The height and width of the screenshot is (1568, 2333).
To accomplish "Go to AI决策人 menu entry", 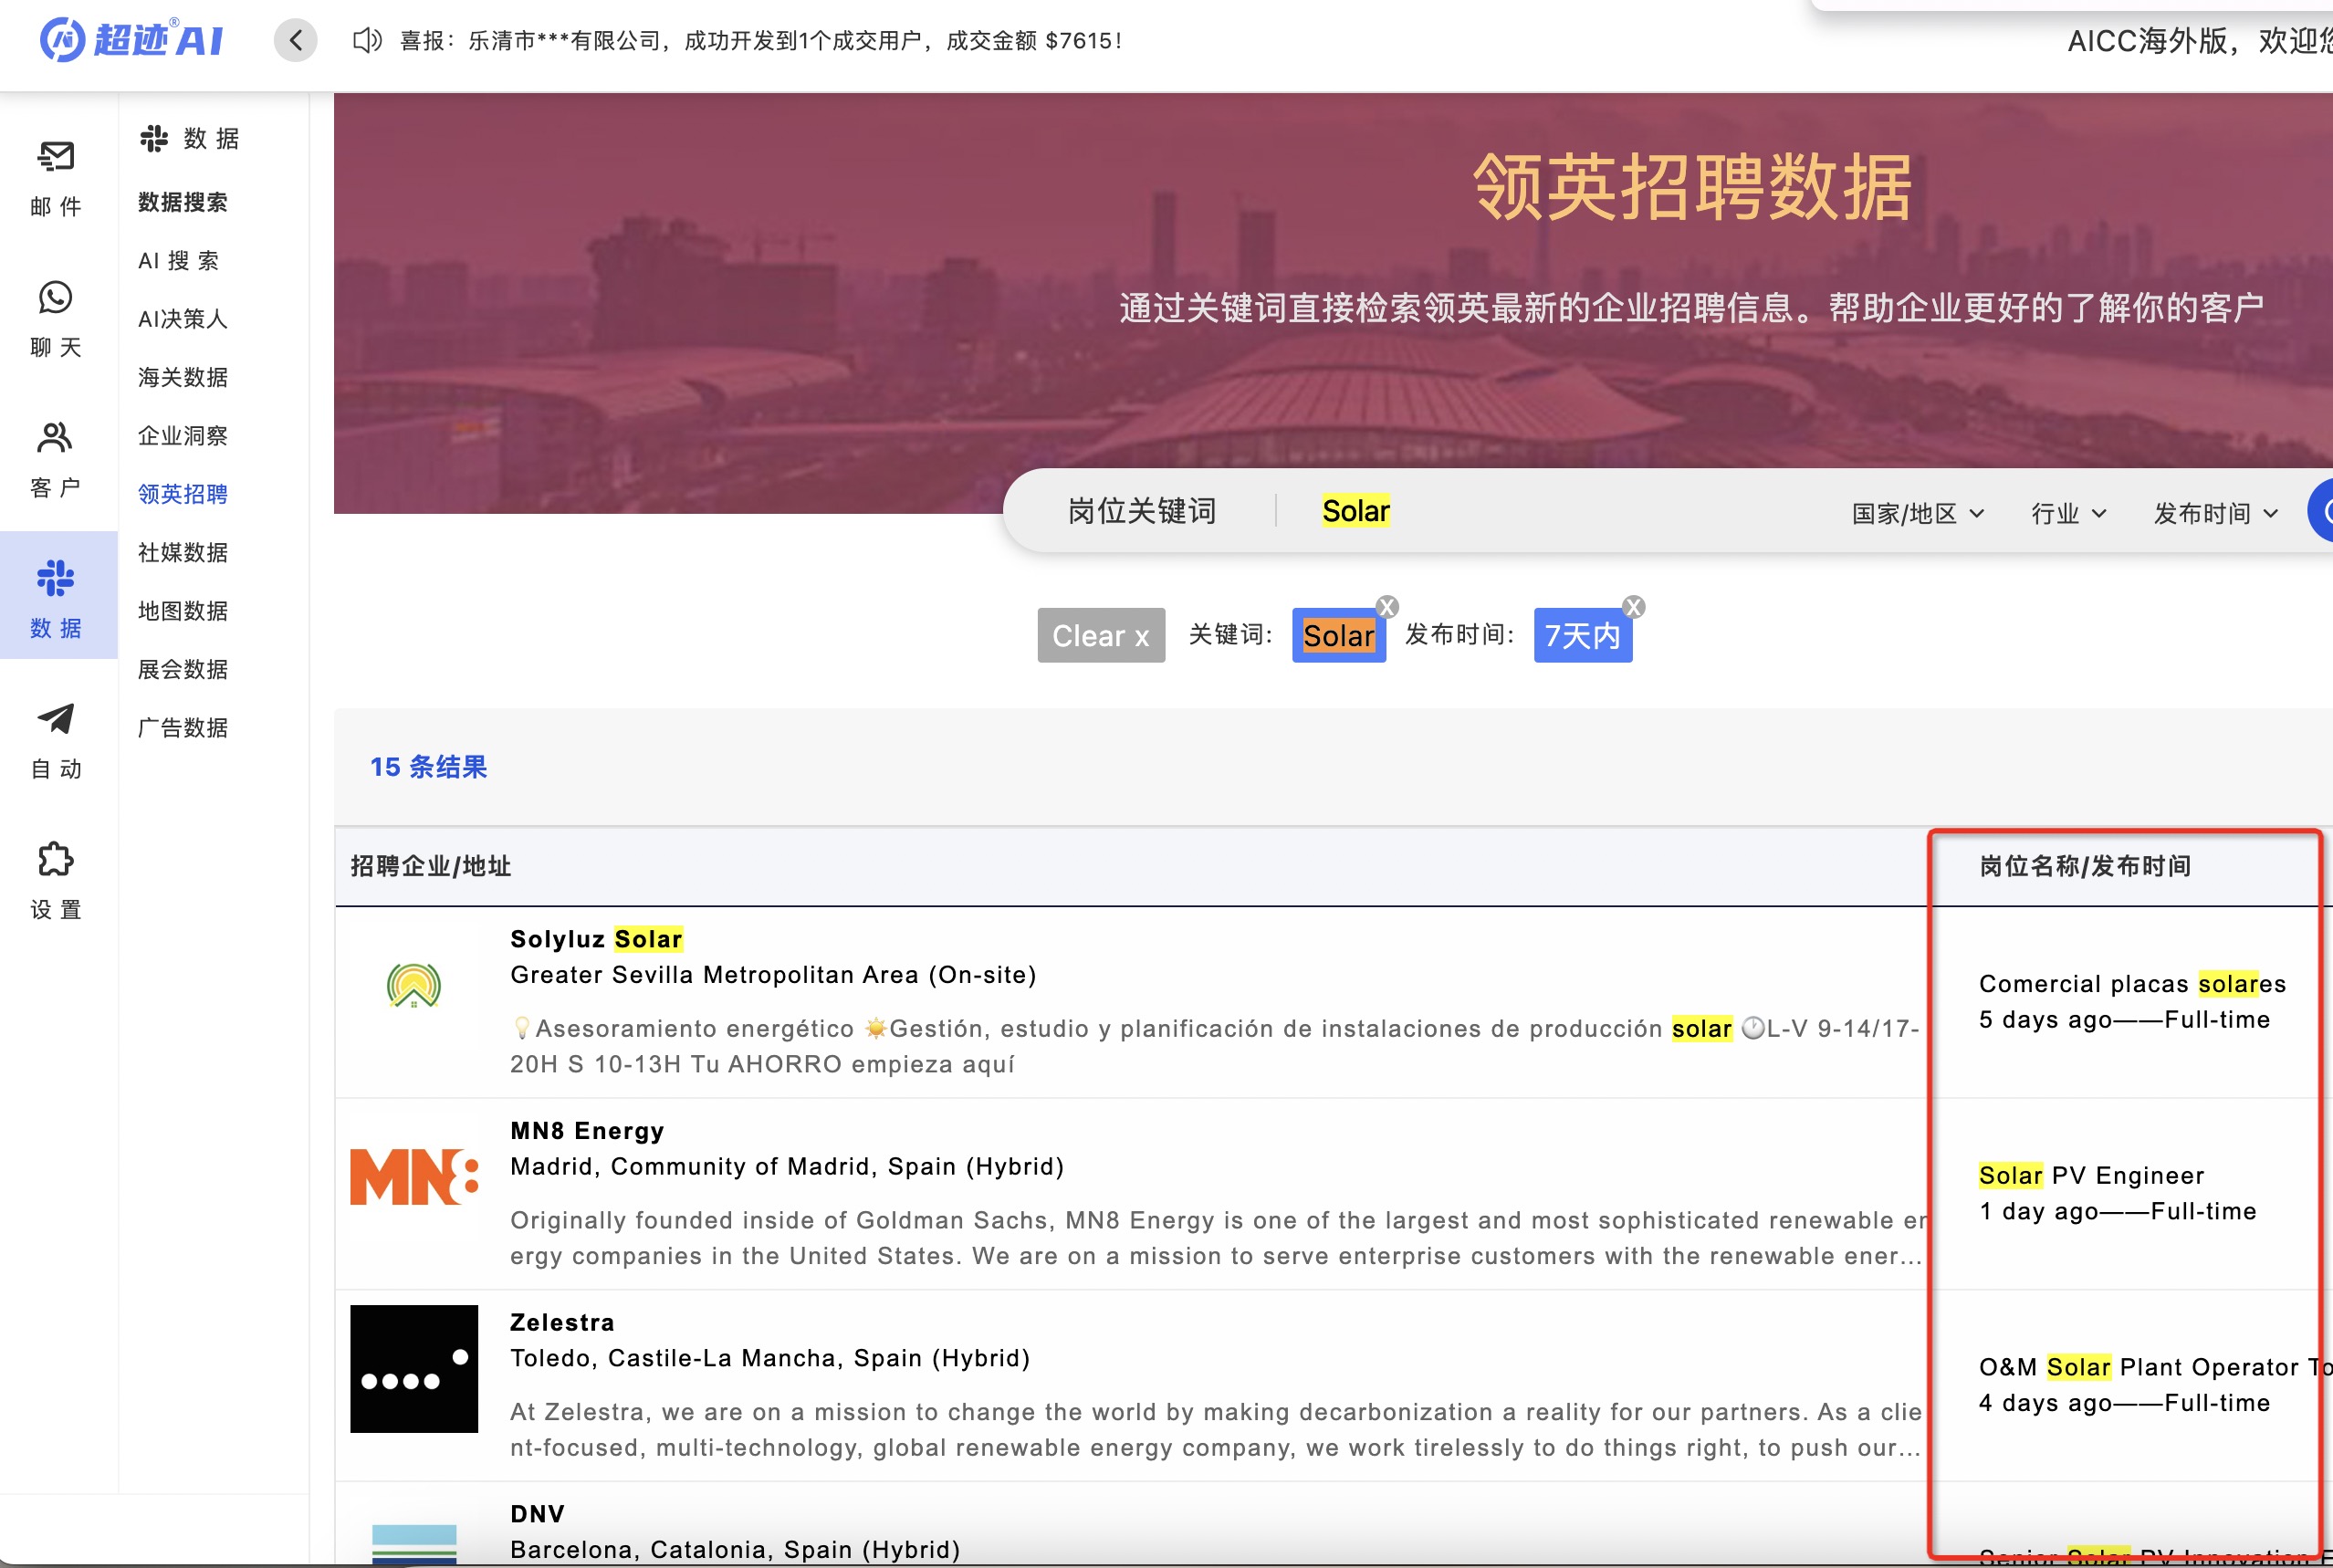I will coord(183,319).
